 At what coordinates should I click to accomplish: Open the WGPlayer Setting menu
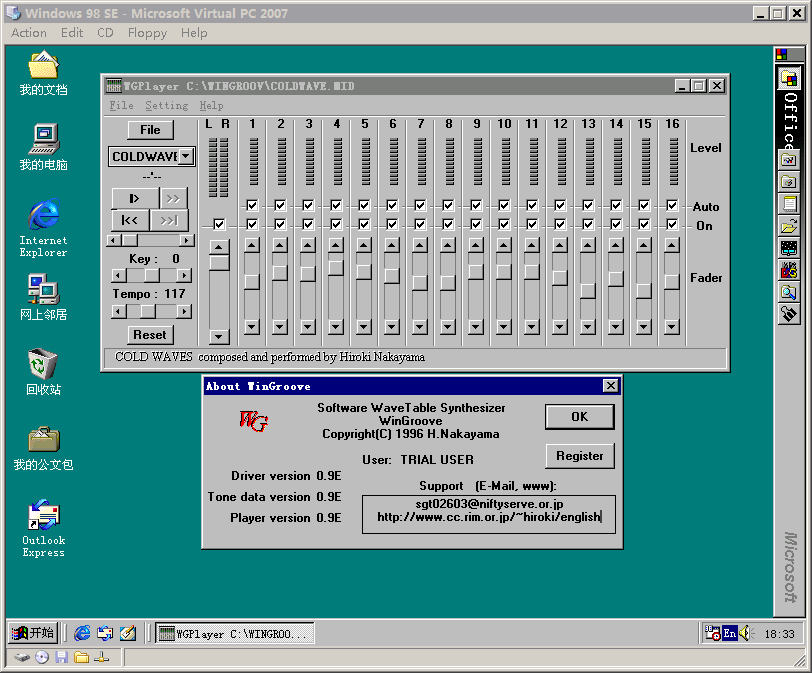(x=167, y=106)
